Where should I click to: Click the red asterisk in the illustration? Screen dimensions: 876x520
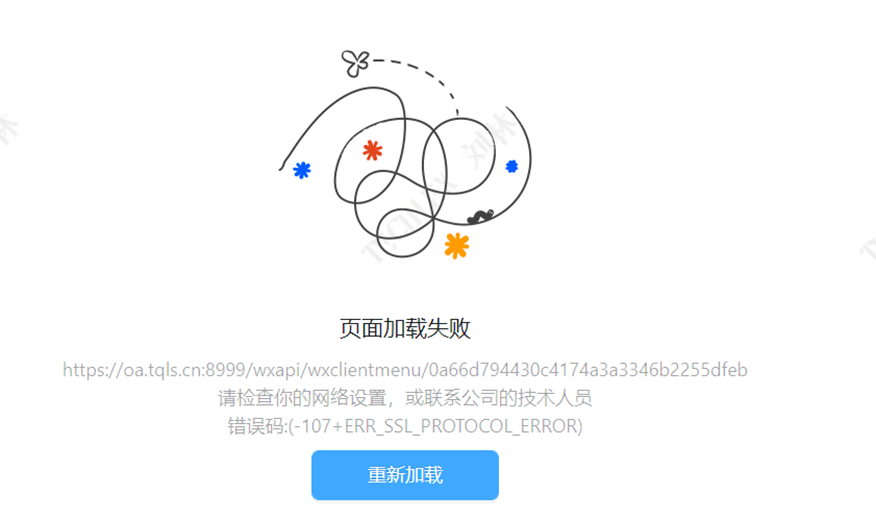click(372, 150)
